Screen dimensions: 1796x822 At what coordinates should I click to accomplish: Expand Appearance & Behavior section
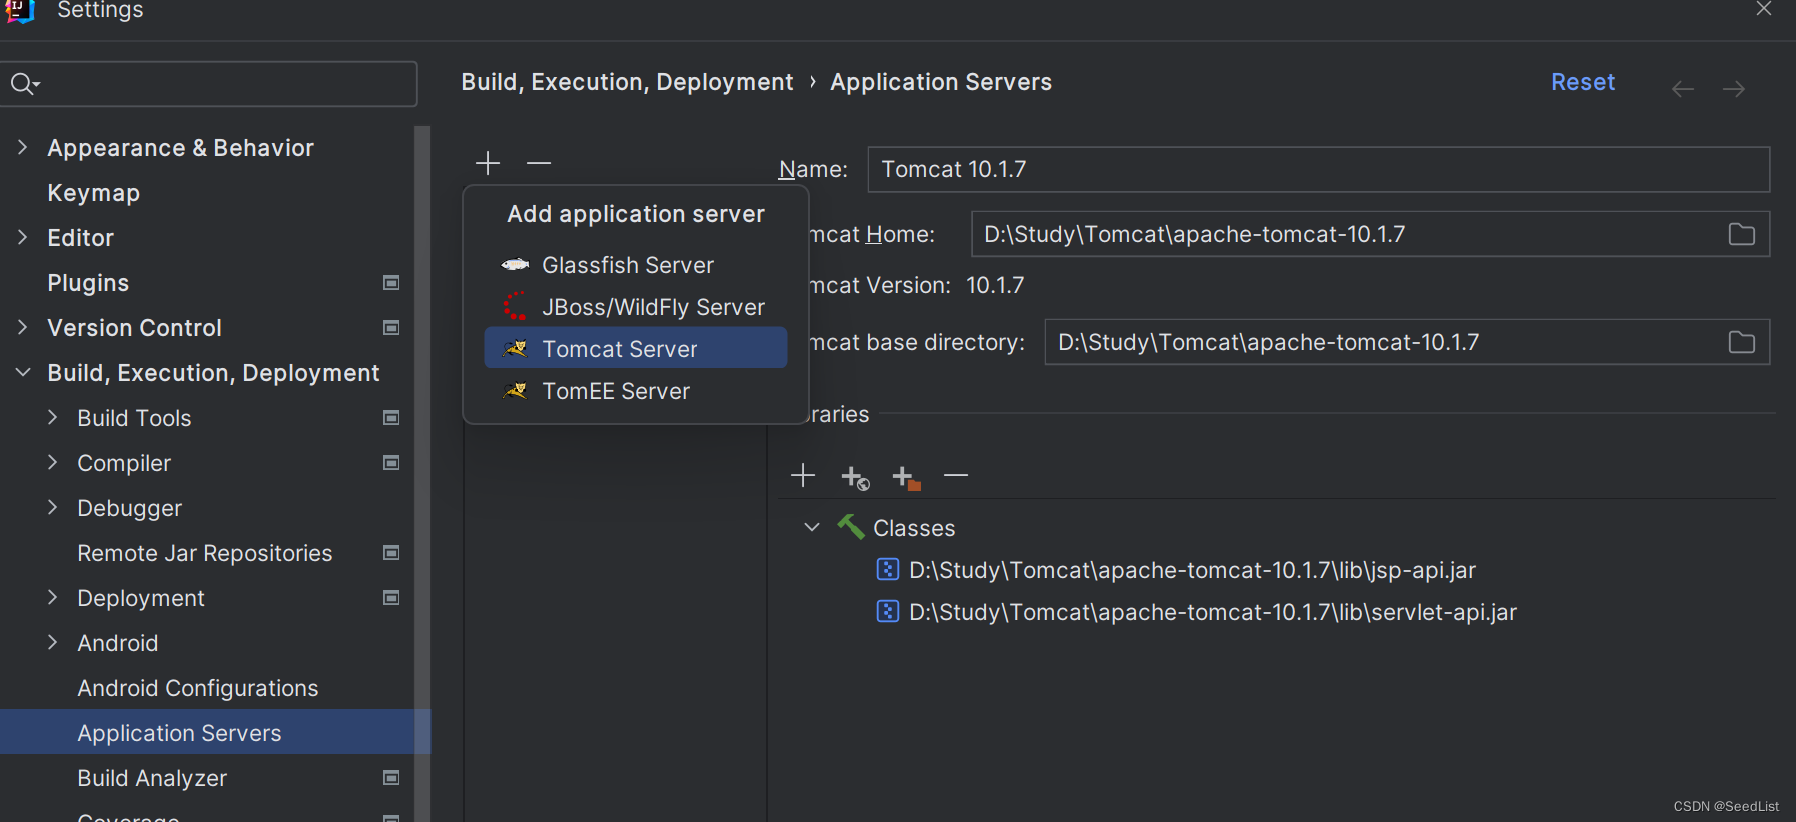click(22, 147)
